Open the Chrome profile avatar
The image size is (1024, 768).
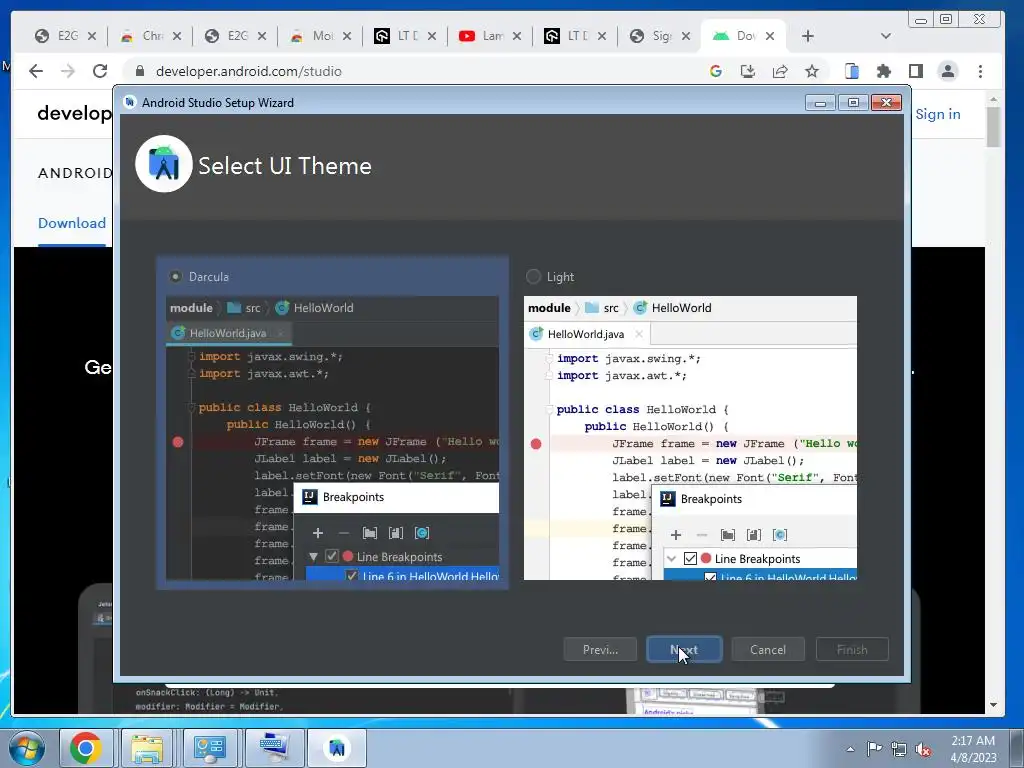pyautogui.click(x=948, y=71)
